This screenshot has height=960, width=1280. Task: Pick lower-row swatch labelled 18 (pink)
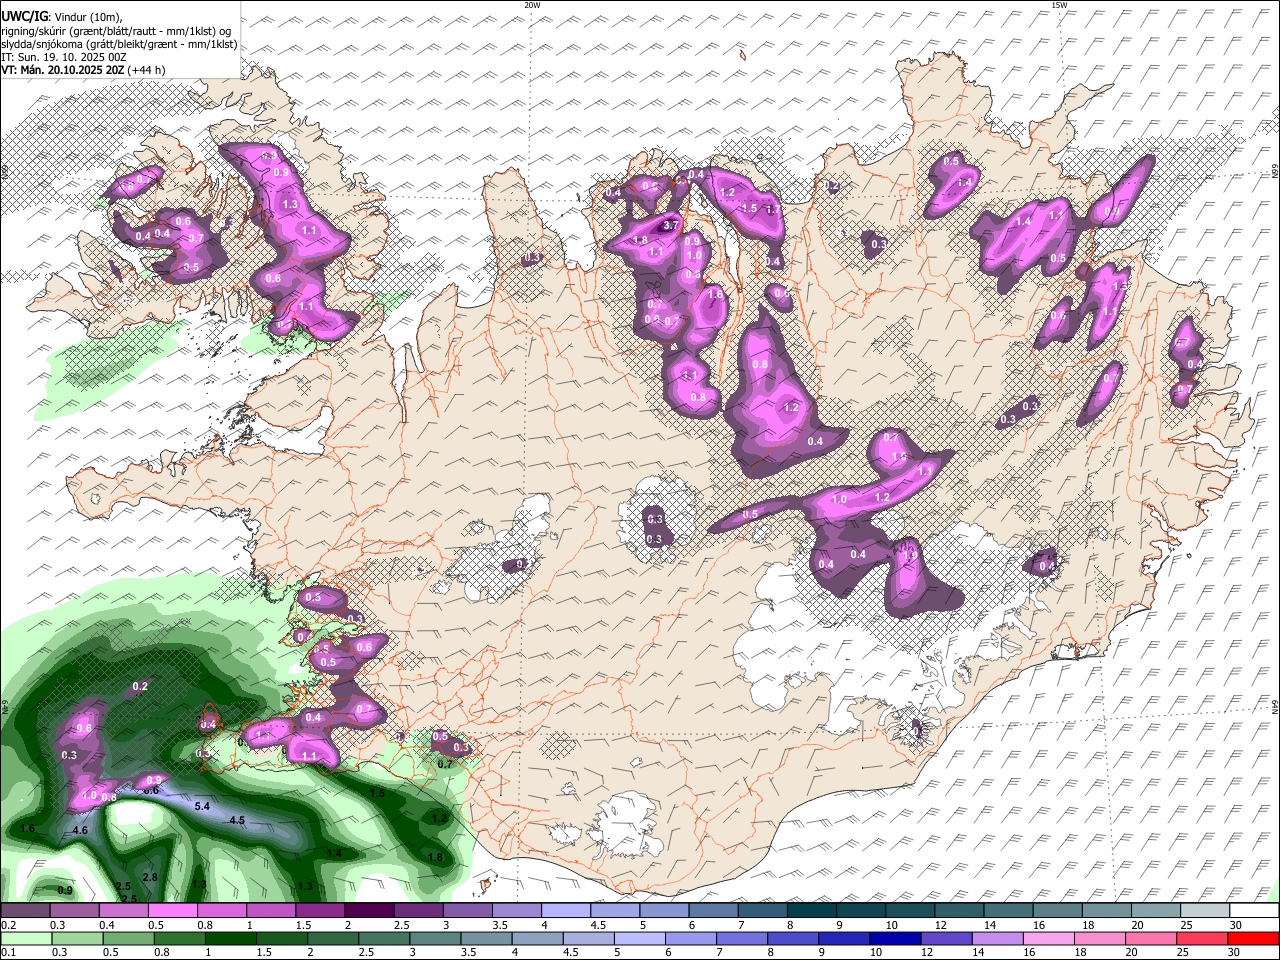[1101, 938]
